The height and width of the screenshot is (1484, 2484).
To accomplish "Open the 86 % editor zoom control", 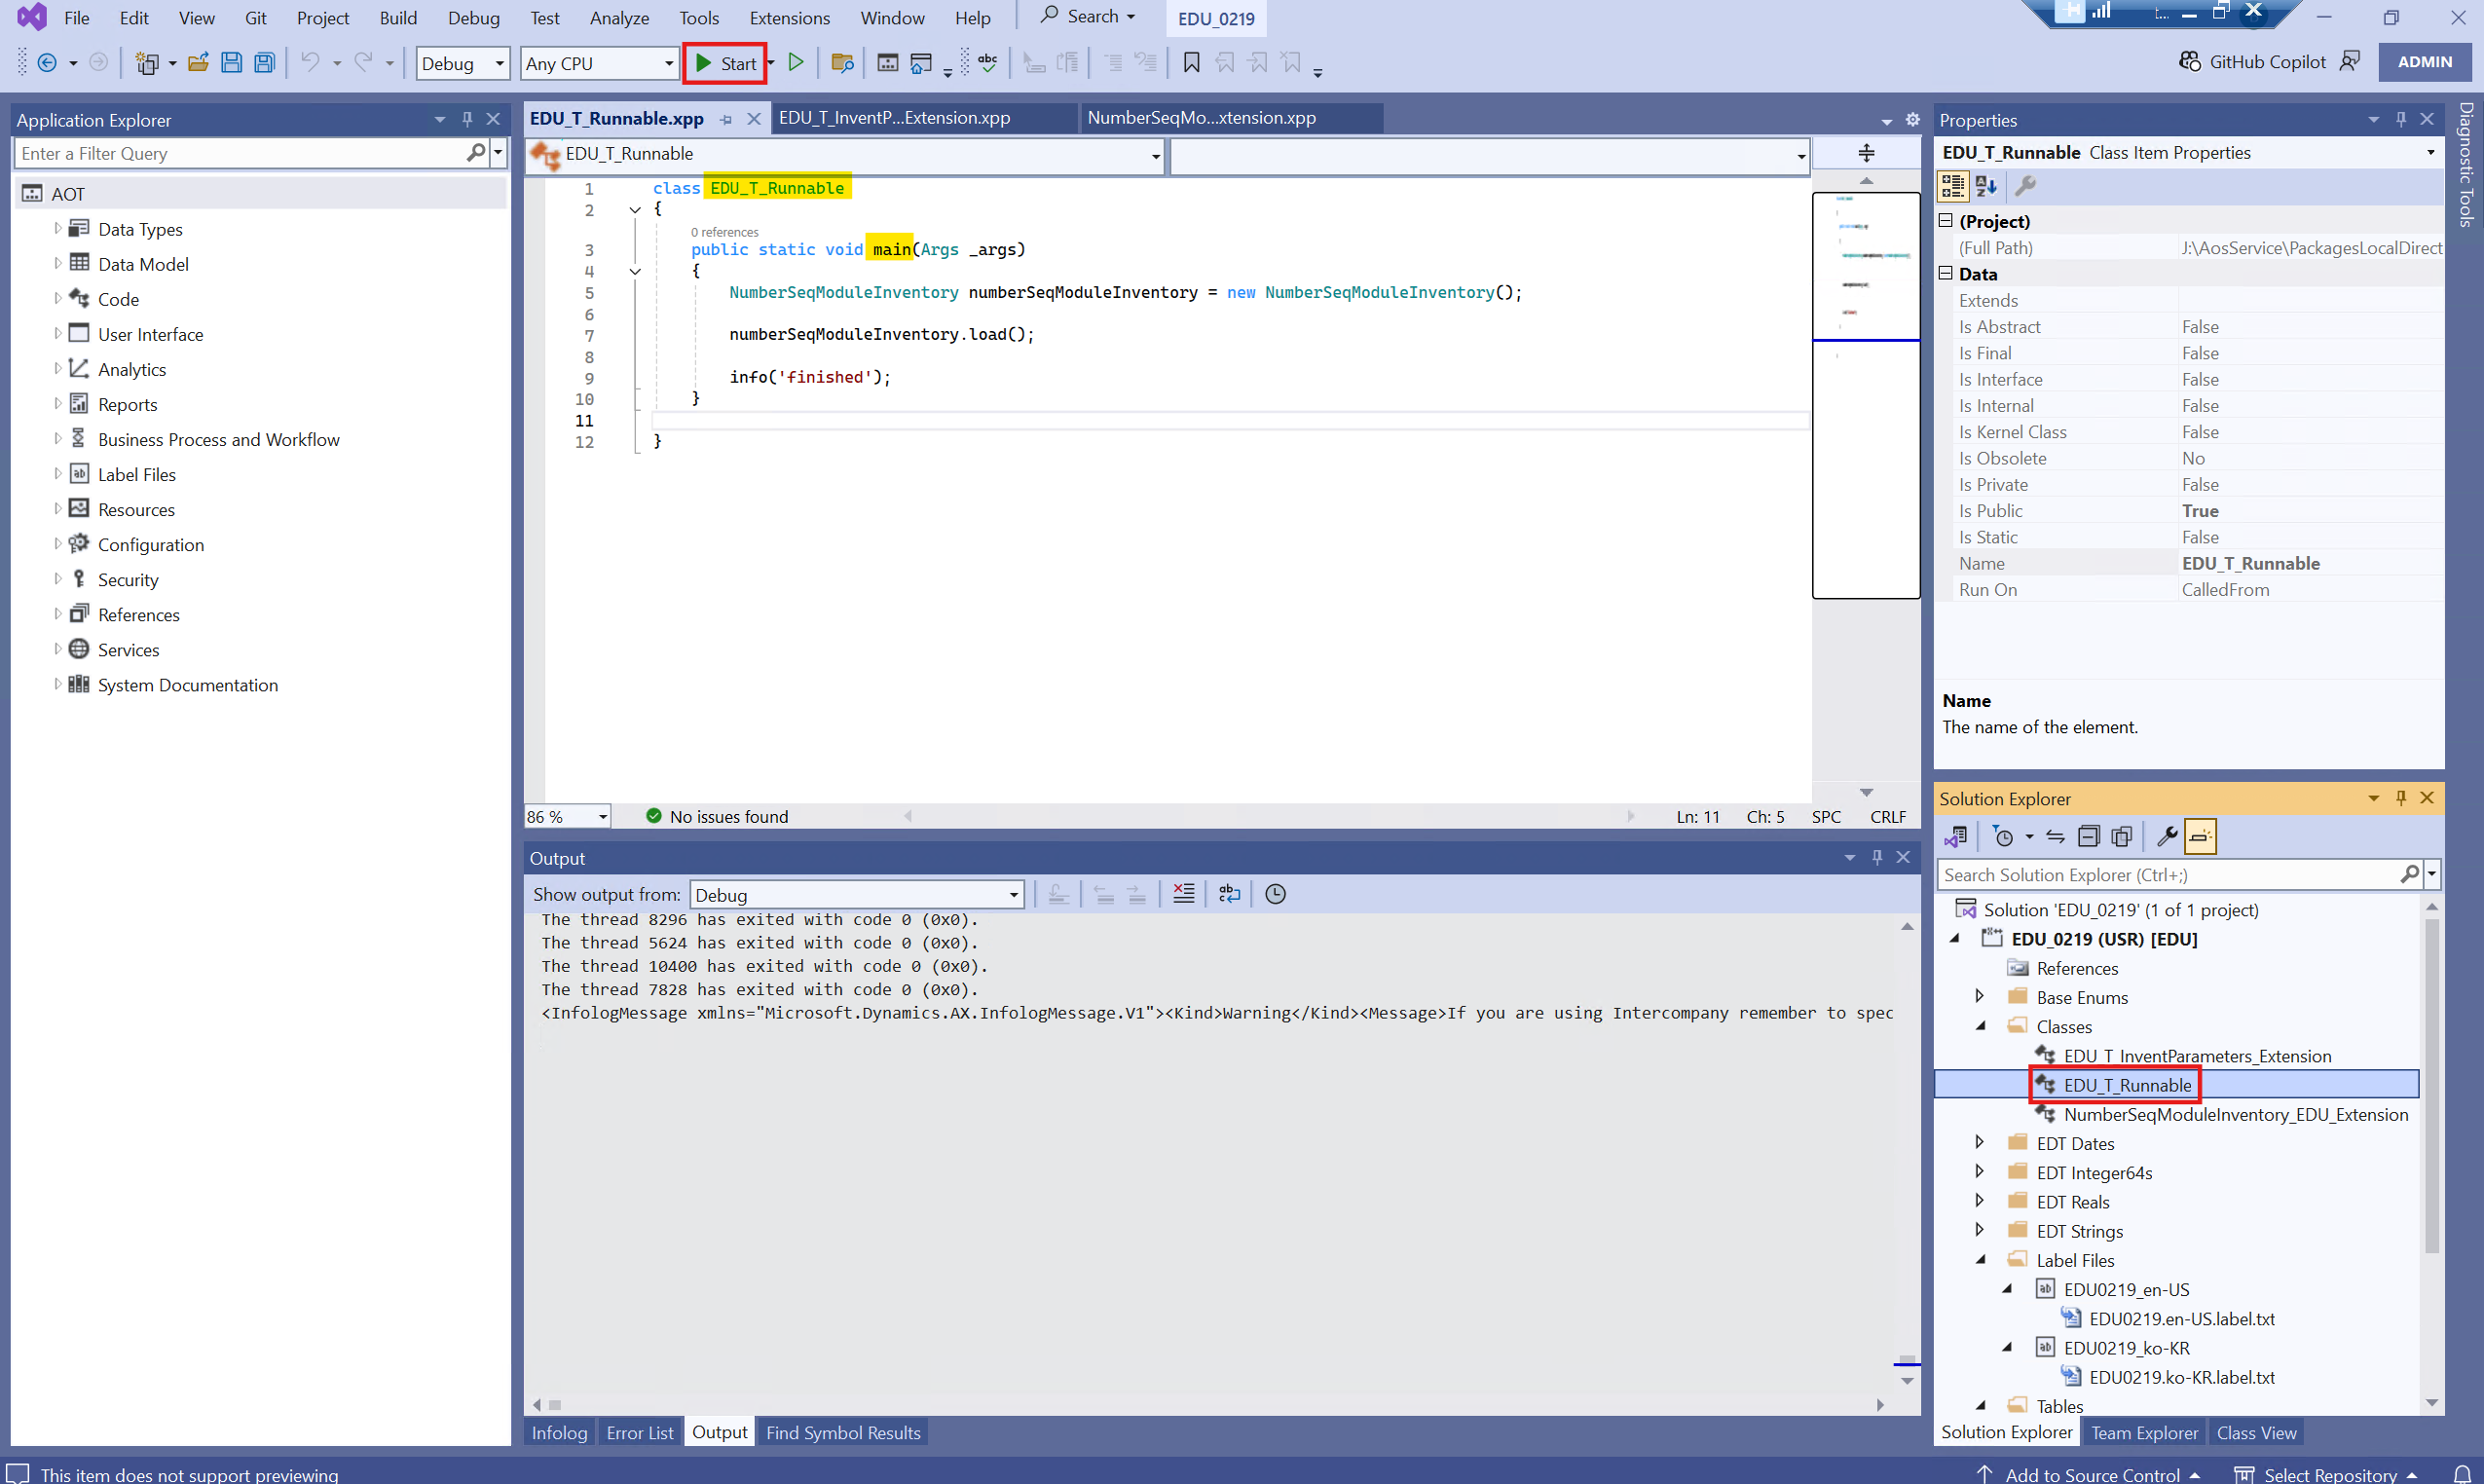I will point(567,816).
